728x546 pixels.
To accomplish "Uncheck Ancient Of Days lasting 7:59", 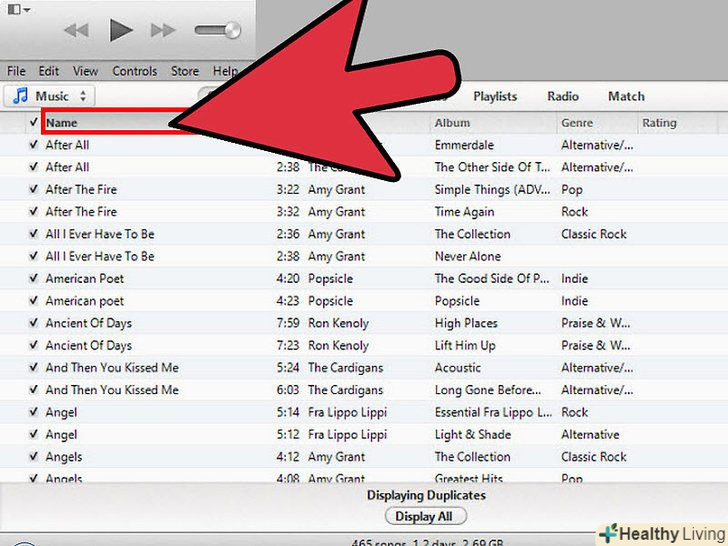I will 33,323.
